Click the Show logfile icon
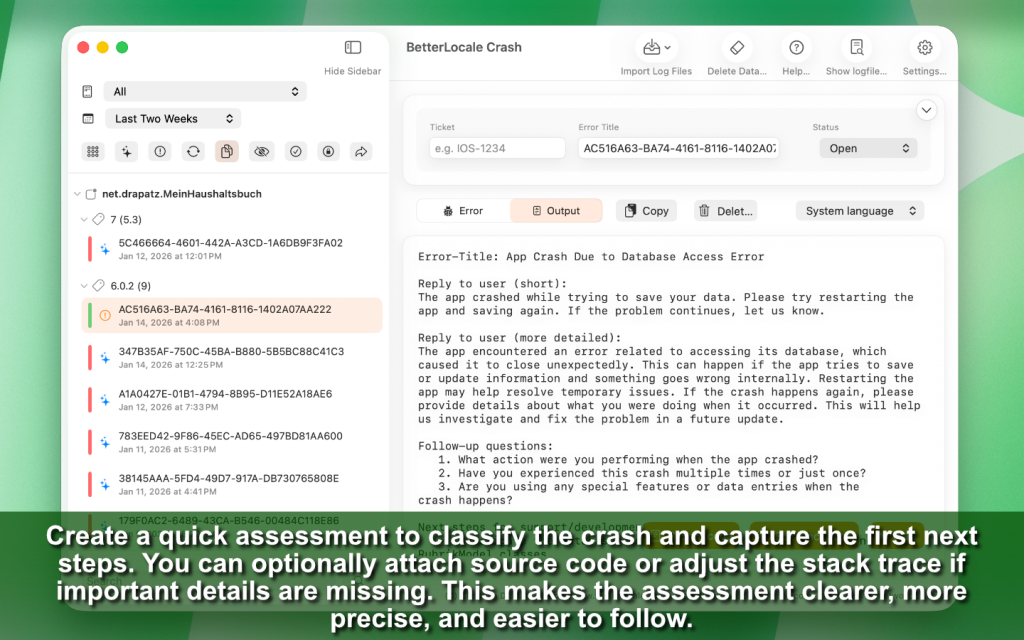The width and height of the screenshot is (1024, 640). (857, 48)
